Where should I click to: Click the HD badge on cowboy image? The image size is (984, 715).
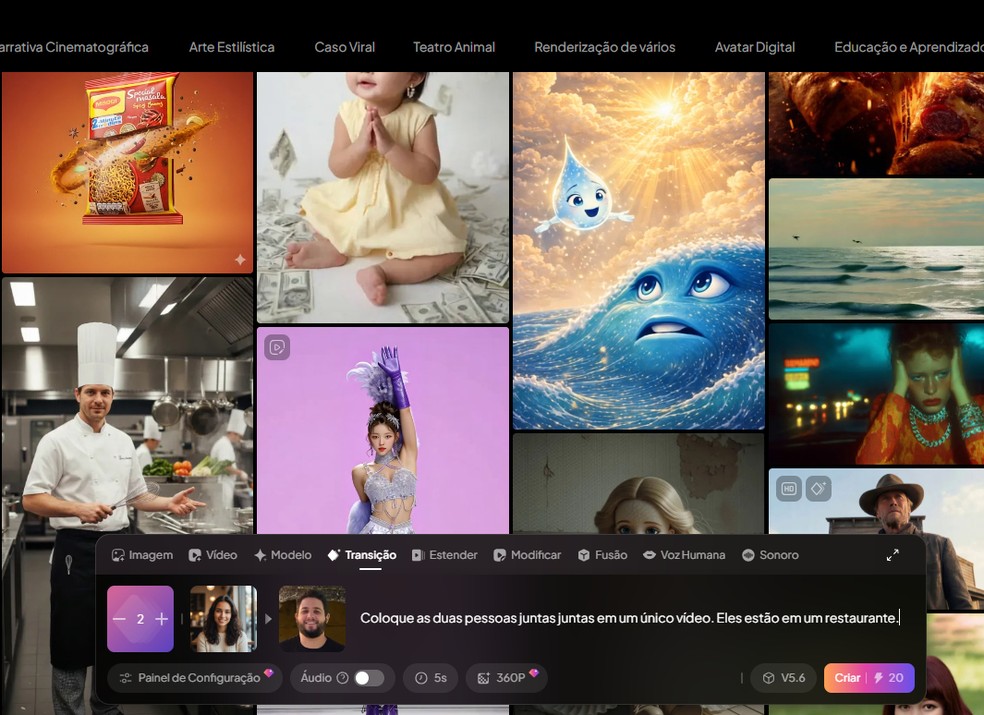tap(789, 488)
